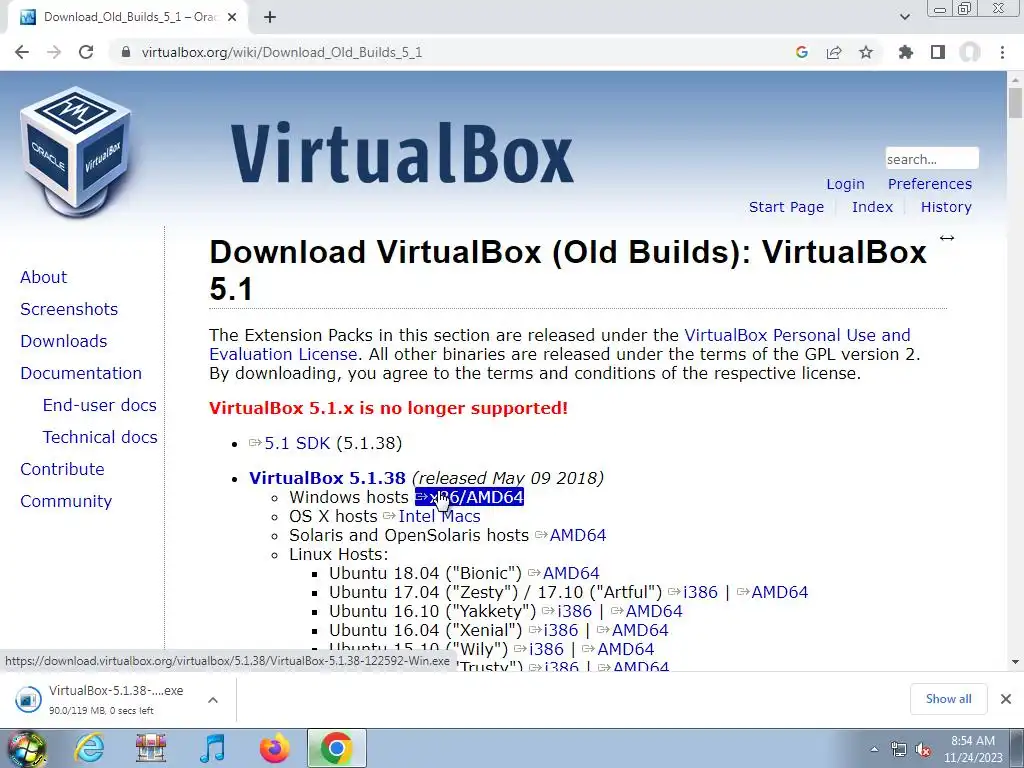
Task: View site security lock info
Action: click(x=126, y=52)
